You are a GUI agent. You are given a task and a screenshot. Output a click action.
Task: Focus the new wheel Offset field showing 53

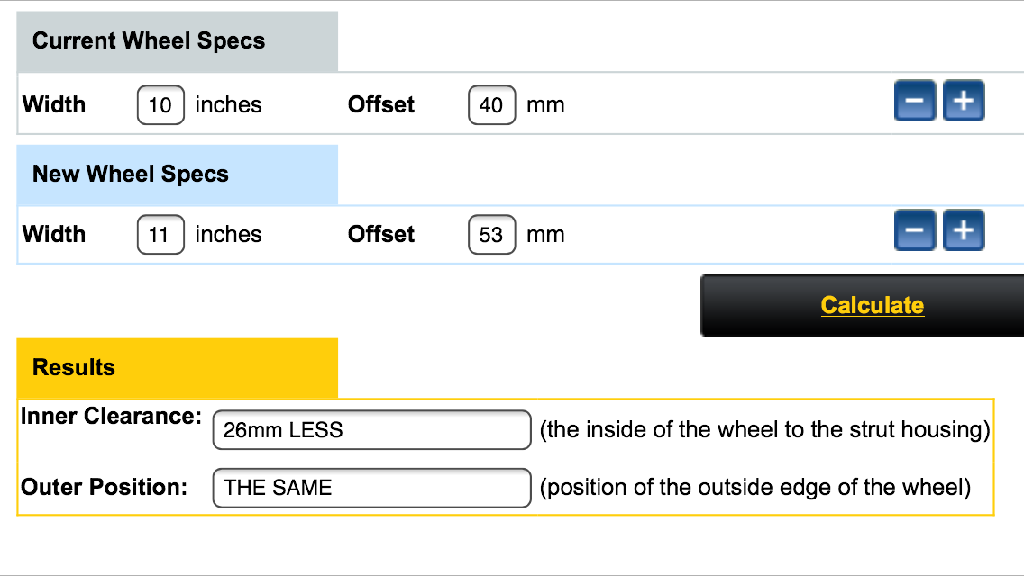click(492, 235)
